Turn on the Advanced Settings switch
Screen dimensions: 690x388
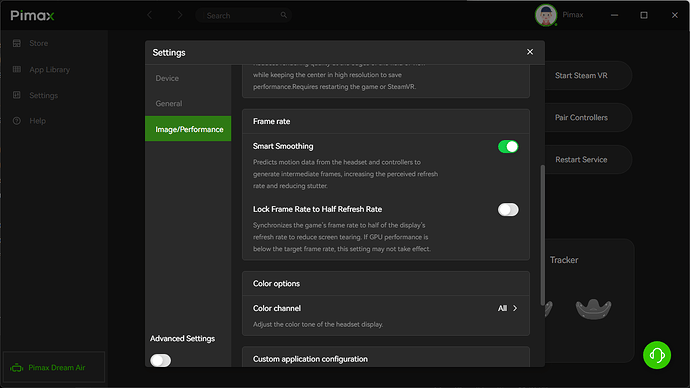click(x=160, y=360)
